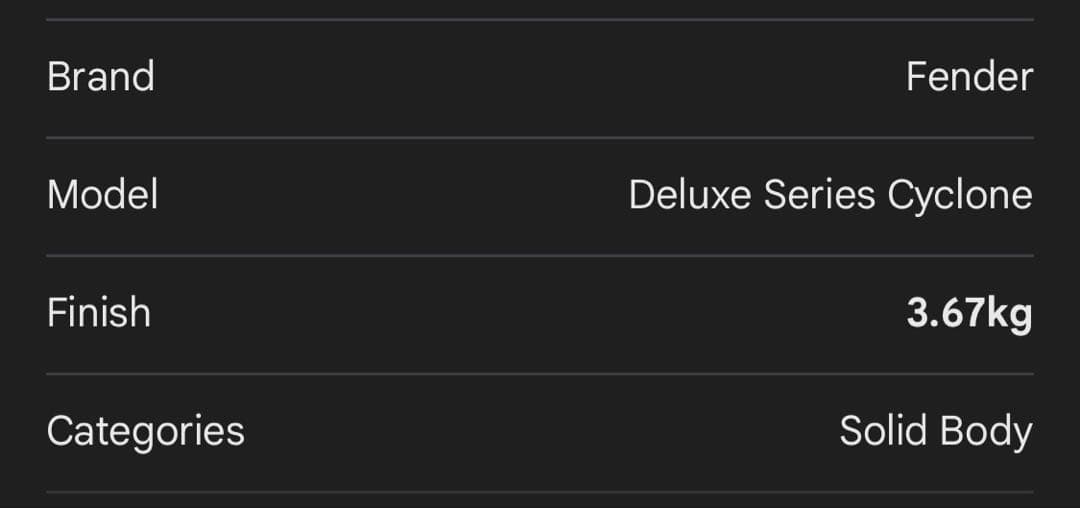Click the Finish label
Viewport: 1080px width, 508px height.
coord(99,313)
